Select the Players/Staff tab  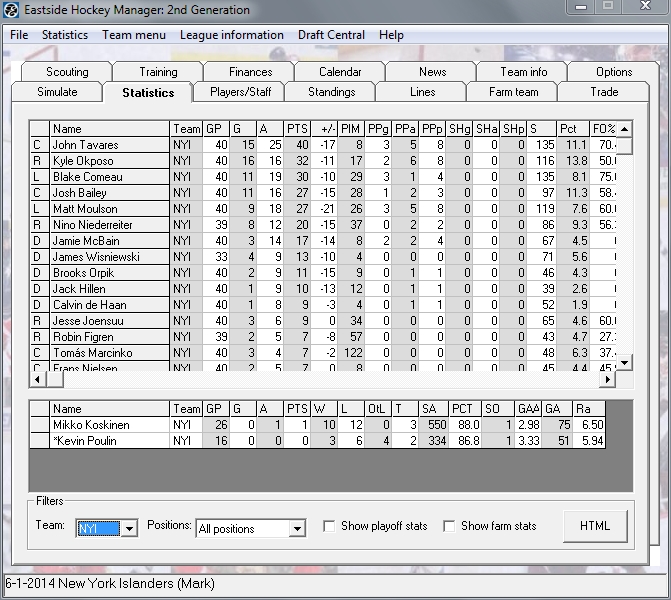(240, 92)
